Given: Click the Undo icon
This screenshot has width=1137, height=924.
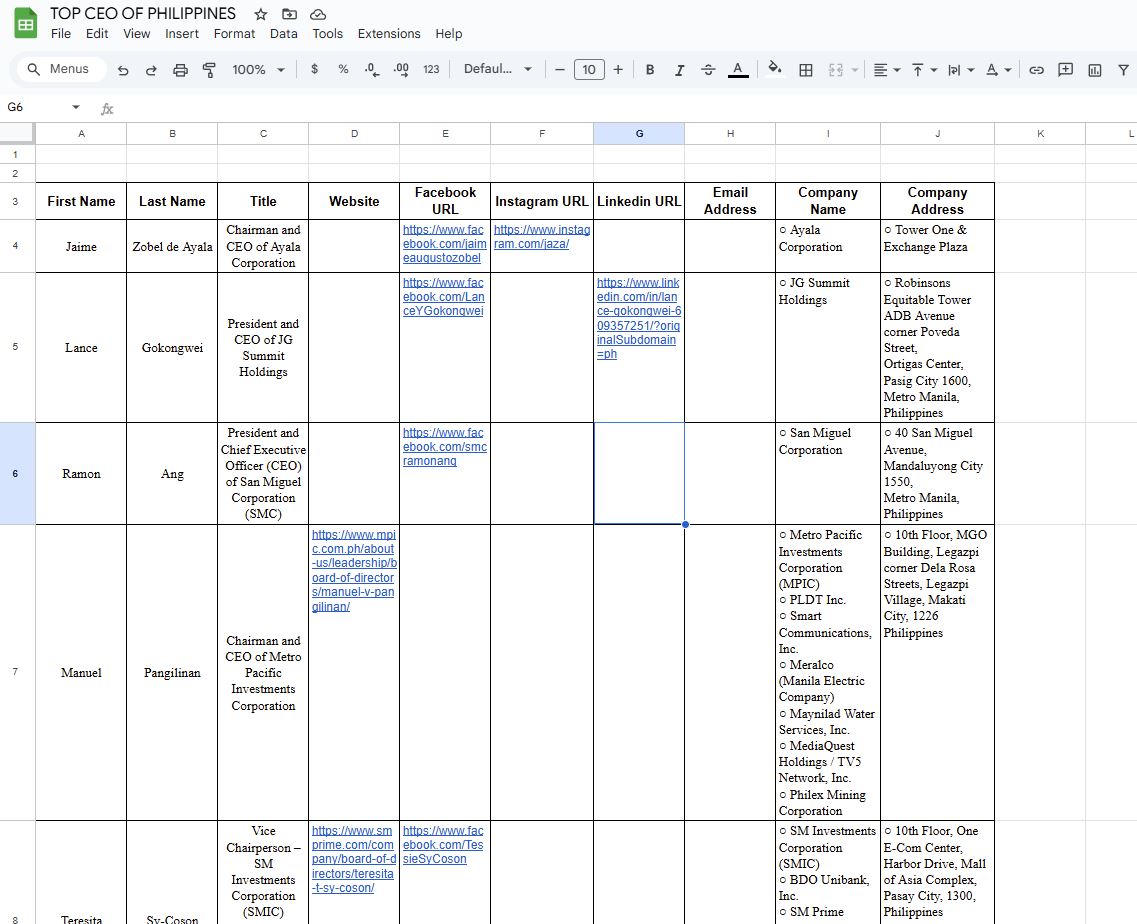Looking at the screenshot, I should pos(123,70).
